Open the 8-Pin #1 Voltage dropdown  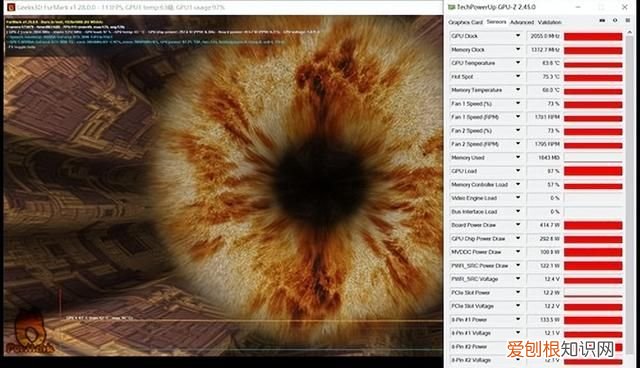[518, 333]
